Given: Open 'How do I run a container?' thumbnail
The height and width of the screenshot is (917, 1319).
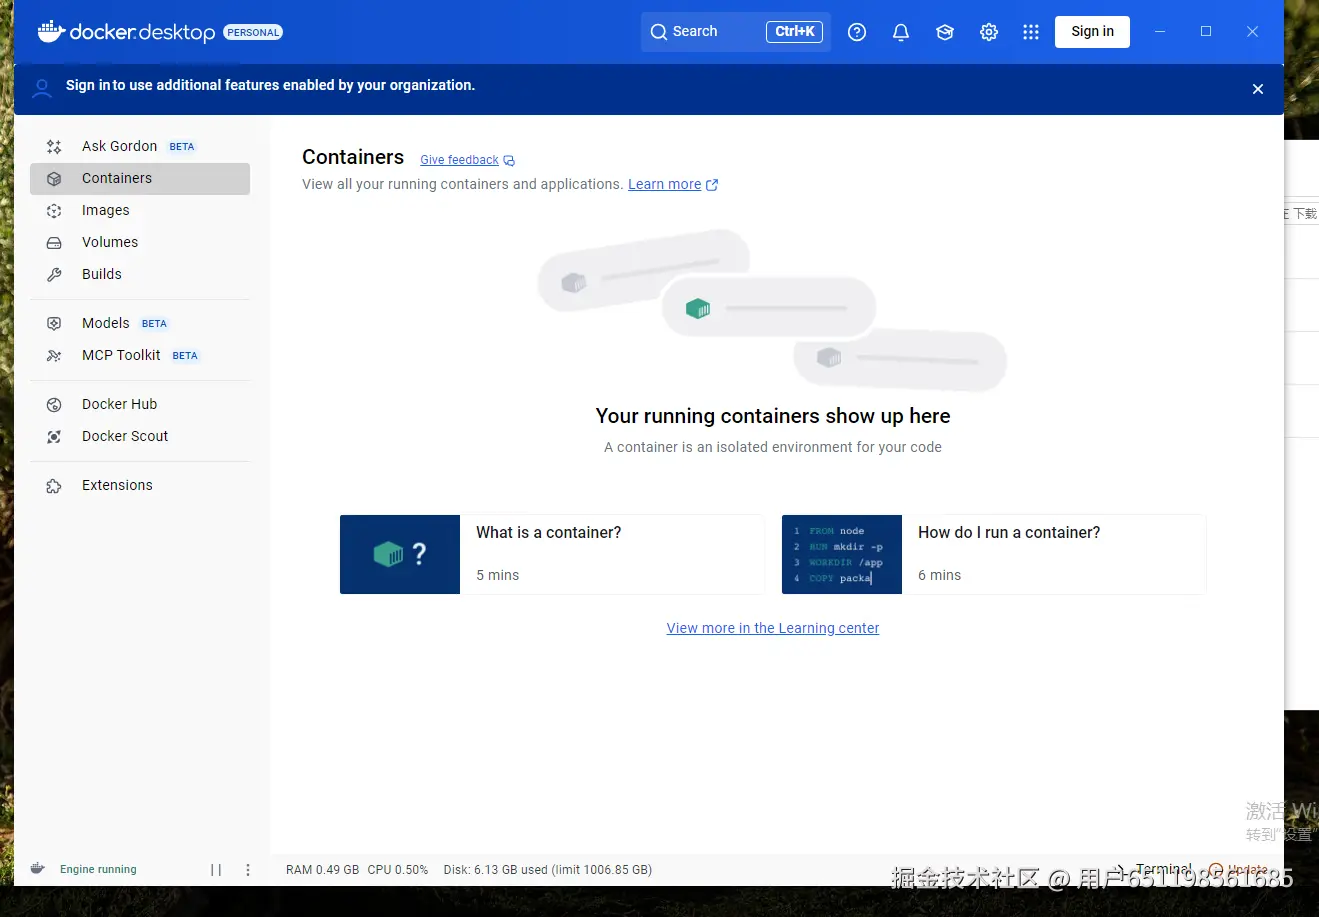Looking at the screenshot, I should 842,554.
